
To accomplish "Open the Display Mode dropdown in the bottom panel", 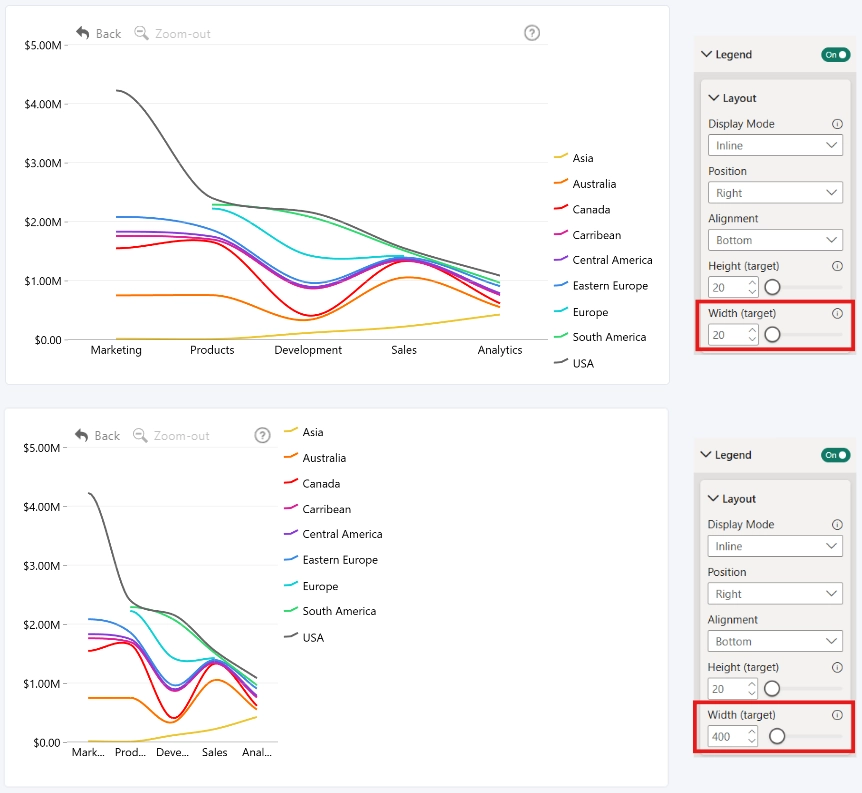I will click(x=775, y=546).
